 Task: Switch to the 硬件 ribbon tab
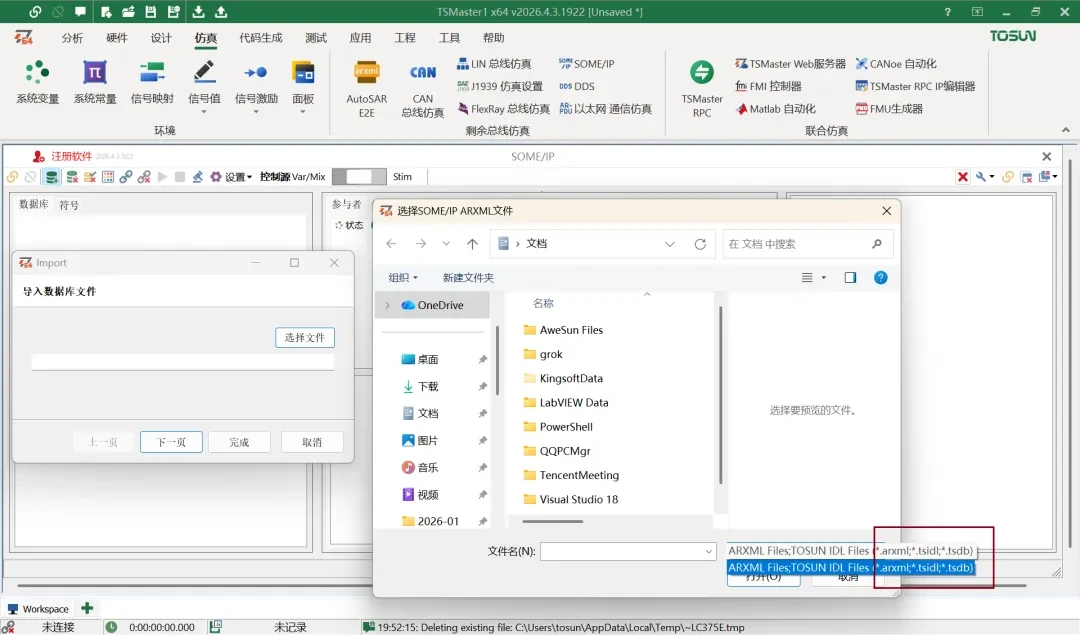116,37
